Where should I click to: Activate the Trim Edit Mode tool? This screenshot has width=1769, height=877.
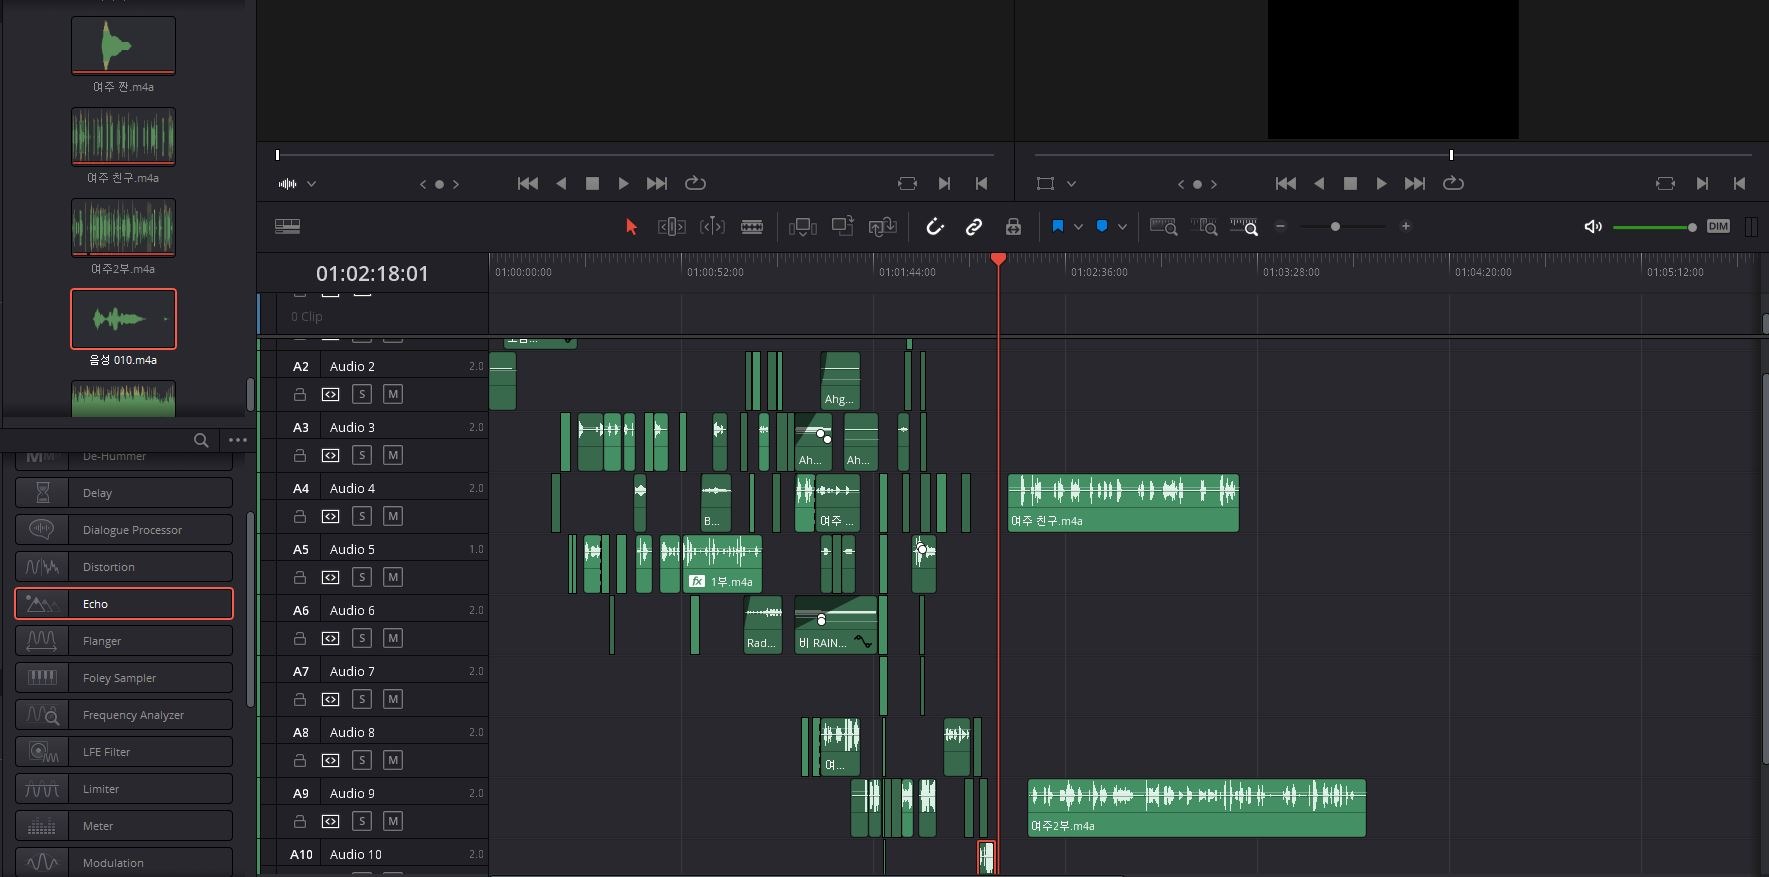(671, 227)
